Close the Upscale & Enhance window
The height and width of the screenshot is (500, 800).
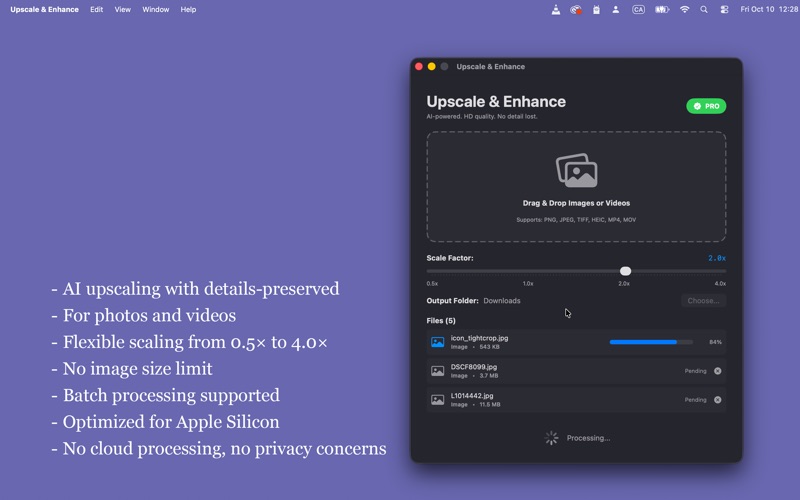click(419, 66)
